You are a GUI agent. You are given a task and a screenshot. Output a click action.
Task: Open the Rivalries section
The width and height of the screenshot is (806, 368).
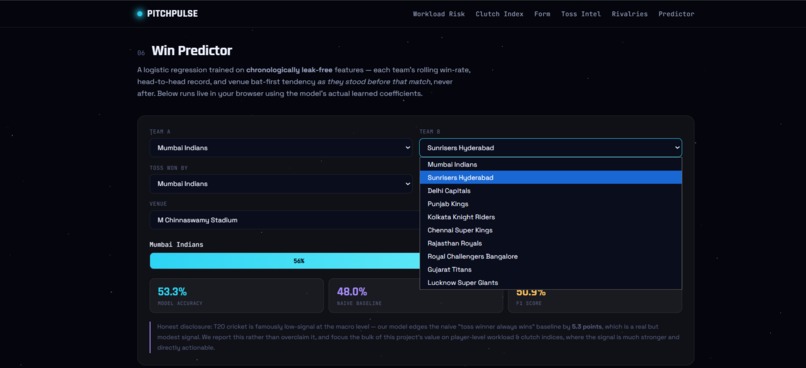pyautogui.click(x=629, y=14)
